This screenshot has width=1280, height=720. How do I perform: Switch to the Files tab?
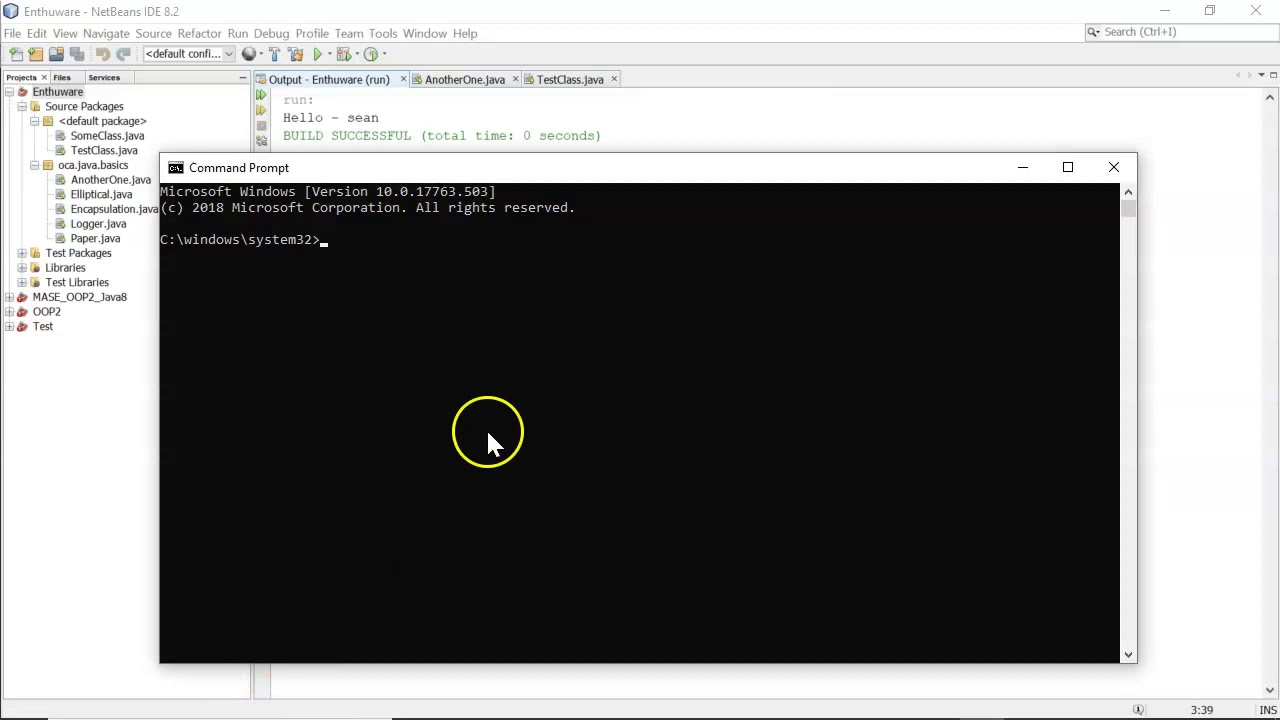tap(62, 77)
